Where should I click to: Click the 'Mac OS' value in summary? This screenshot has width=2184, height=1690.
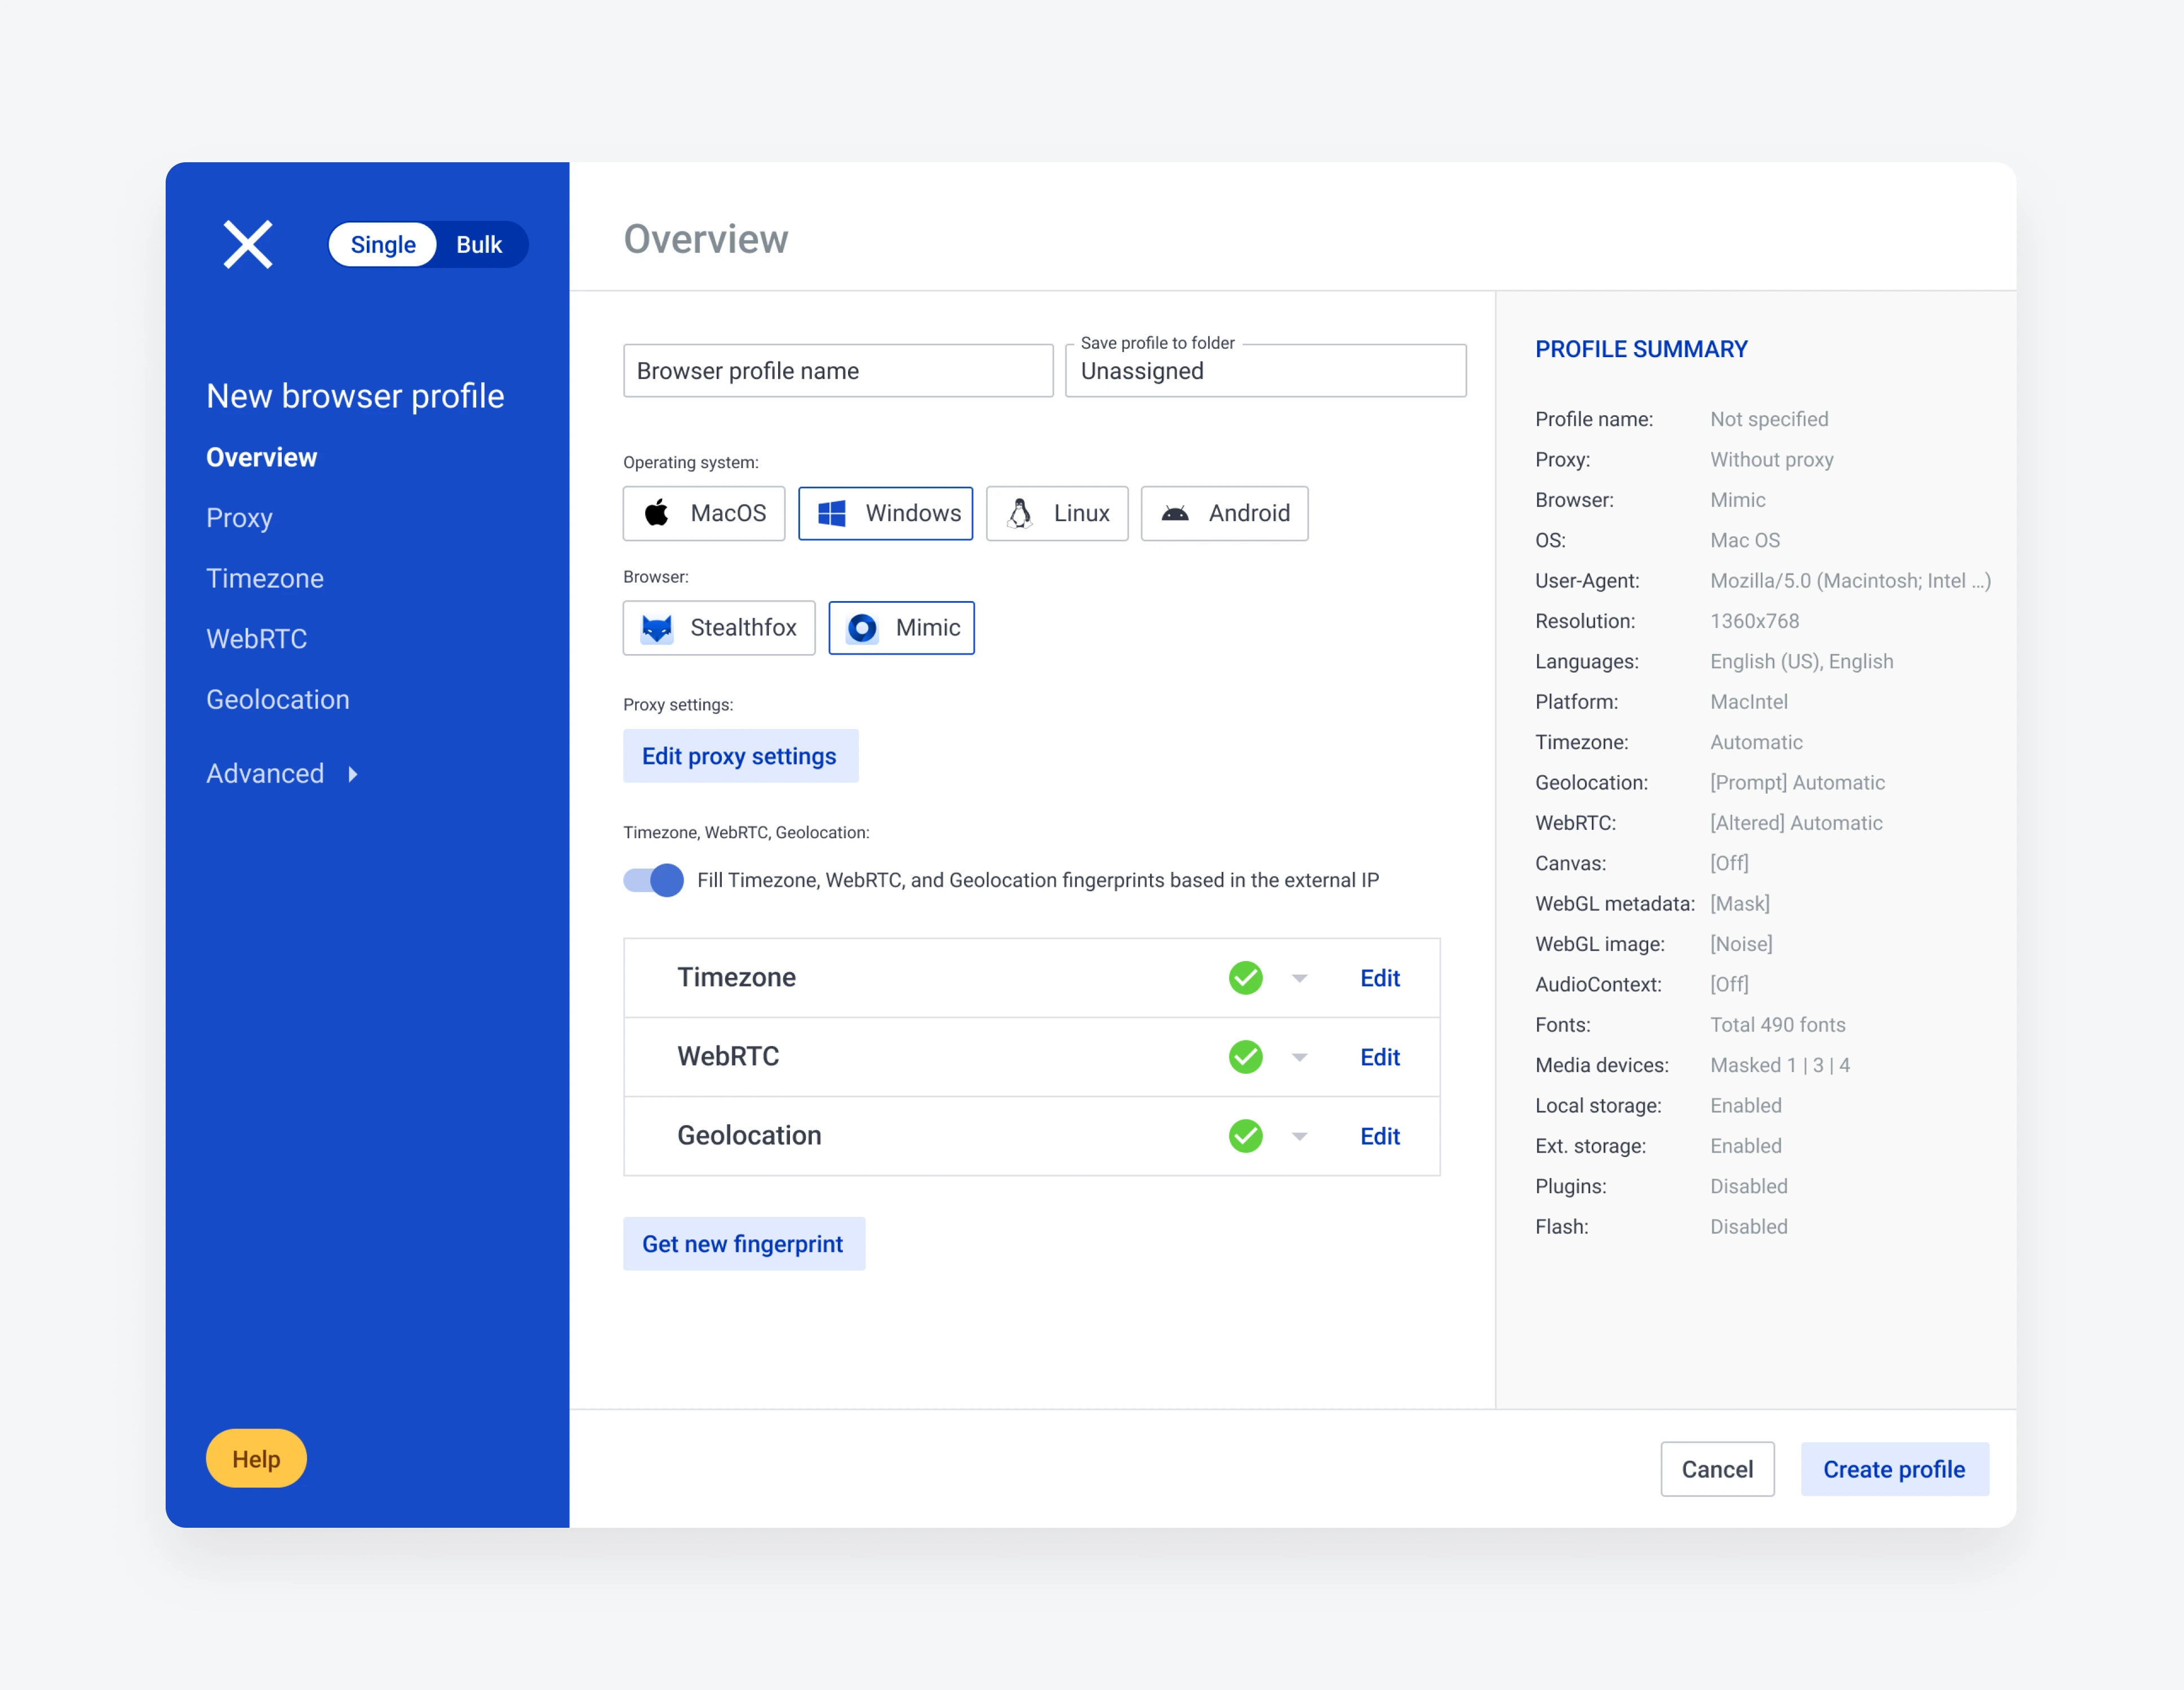[1745, 540]
